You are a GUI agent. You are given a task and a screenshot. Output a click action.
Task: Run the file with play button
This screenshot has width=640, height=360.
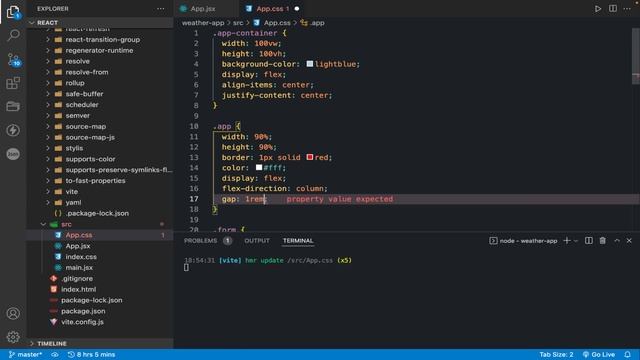pyautogui.click(x=598, y=9)
